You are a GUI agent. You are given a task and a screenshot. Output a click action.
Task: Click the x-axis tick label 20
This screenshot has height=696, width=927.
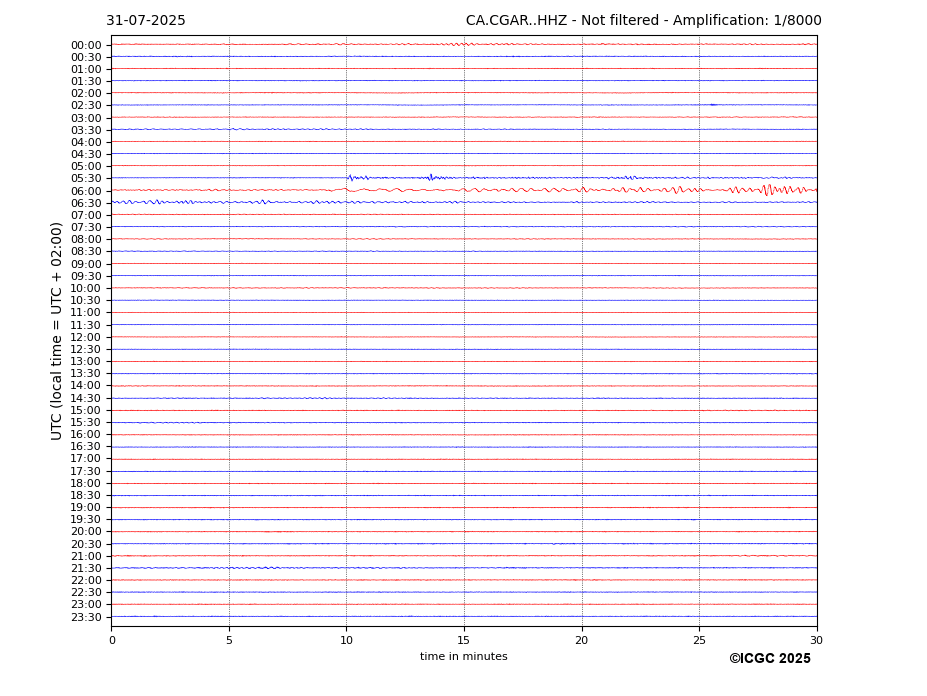(x=582, y=640)
